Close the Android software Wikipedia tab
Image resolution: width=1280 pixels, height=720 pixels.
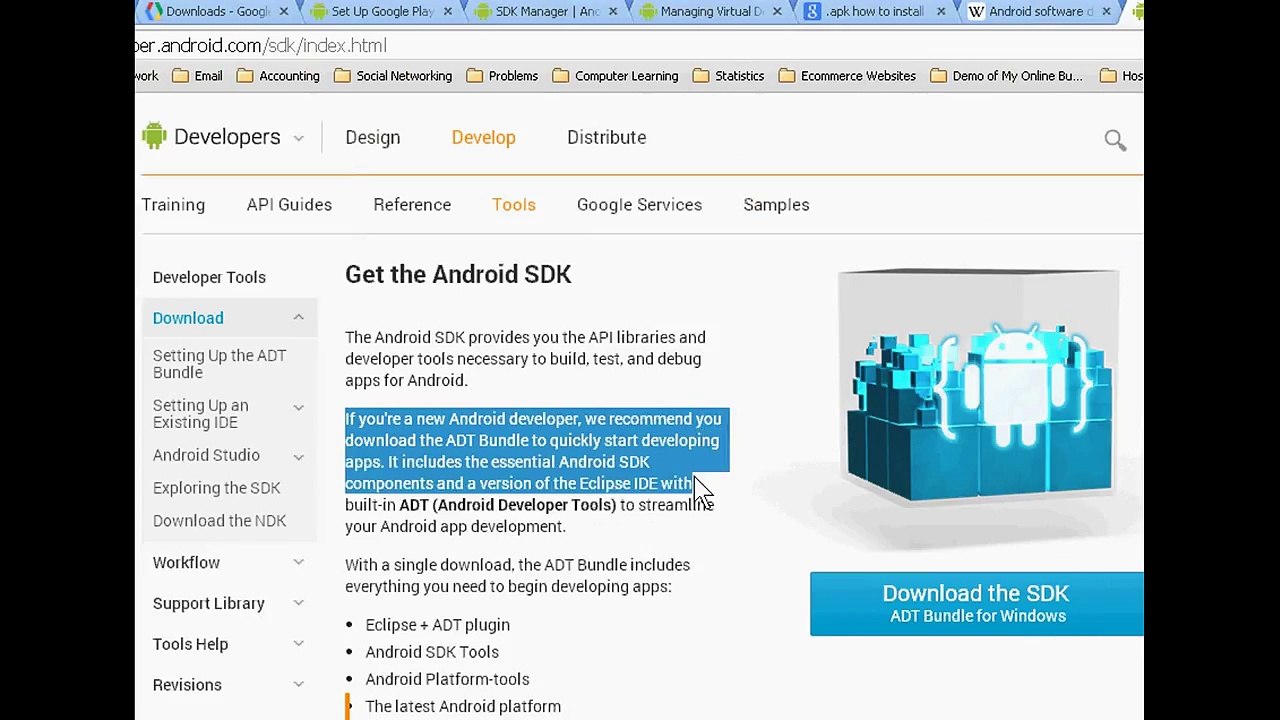click(x=1106, y=11)
